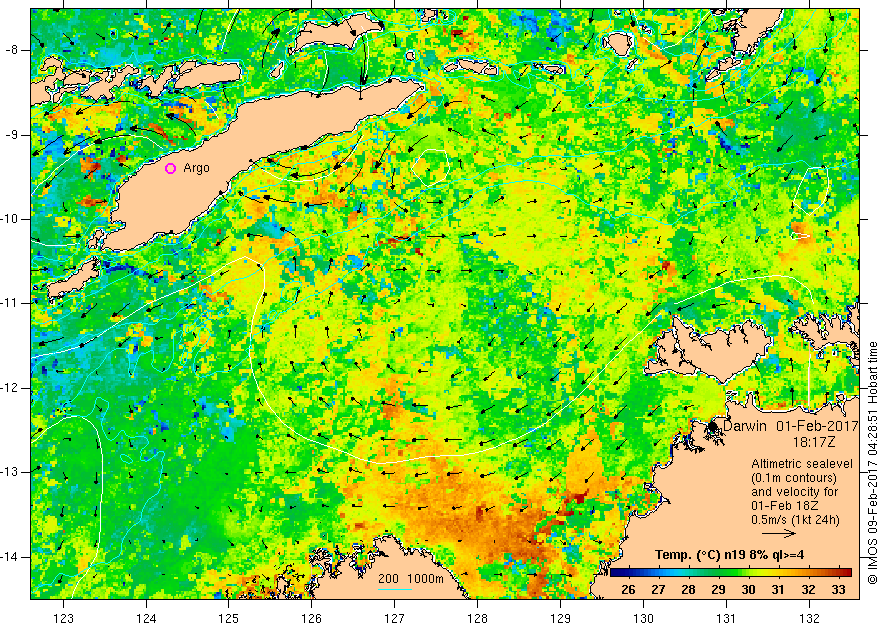Click the '200' isobath depth label
Screen dimensions: 880x630
click(x=388, y=579)
